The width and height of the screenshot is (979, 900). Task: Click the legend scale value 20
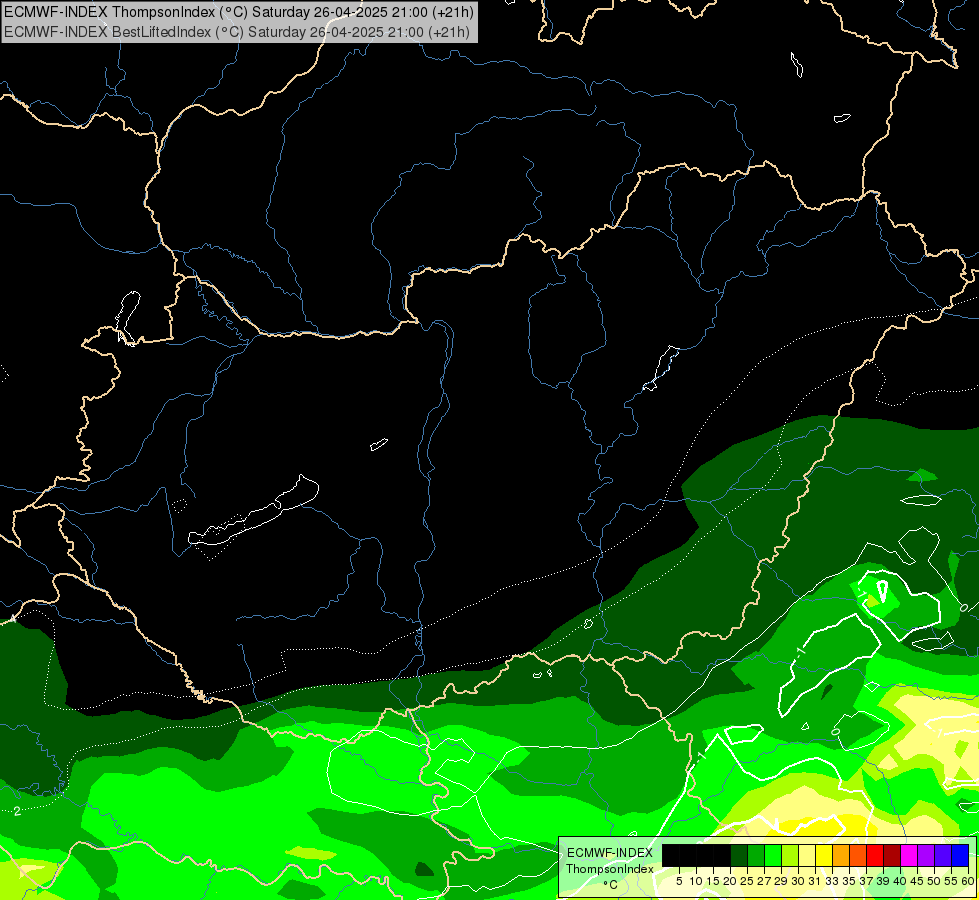730,881
